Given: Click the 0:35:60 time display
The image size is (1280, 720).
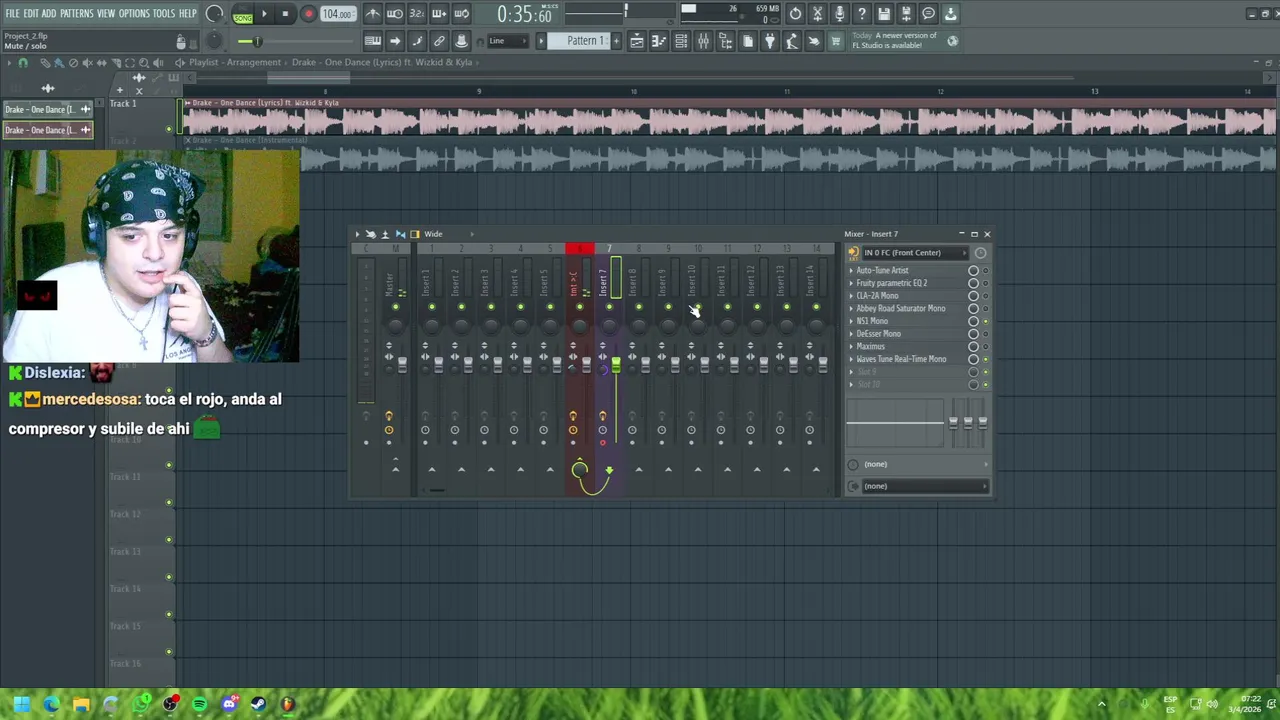Looking at the screenshot, I should [524, 15].
